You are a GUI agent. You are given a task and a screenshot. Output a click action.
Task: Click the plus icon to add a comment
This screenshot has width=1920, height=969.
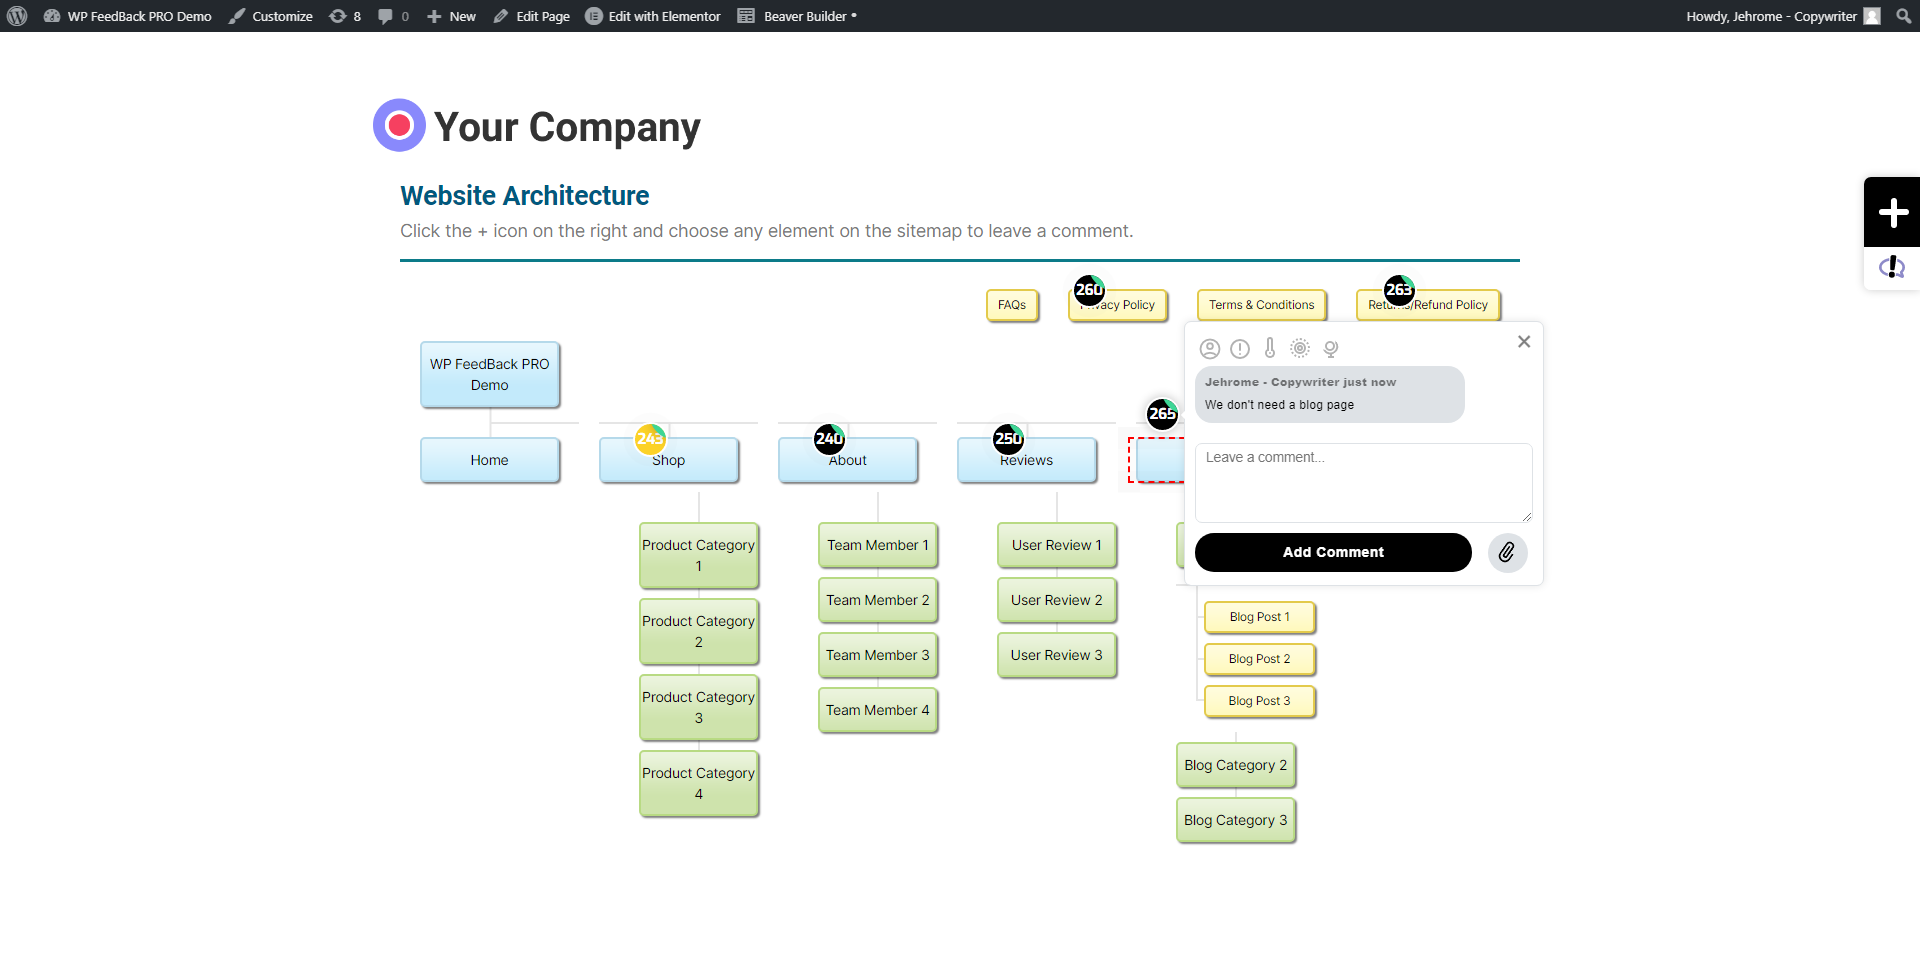point(1892,212)
